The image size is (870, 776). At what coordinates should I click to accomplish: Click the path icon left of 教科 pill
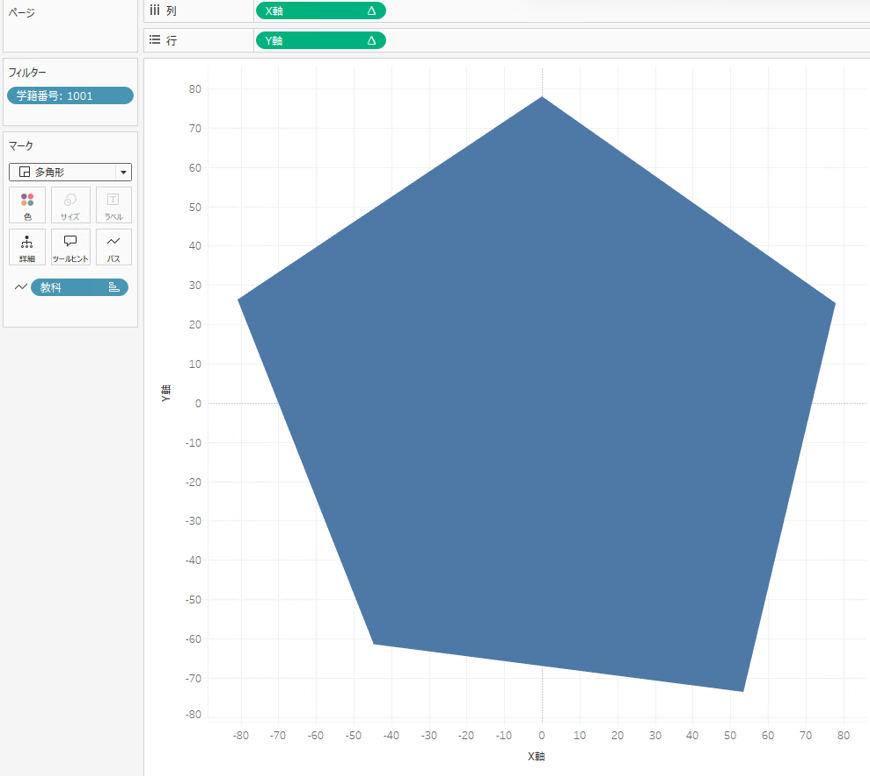click(x=20, y=287)
